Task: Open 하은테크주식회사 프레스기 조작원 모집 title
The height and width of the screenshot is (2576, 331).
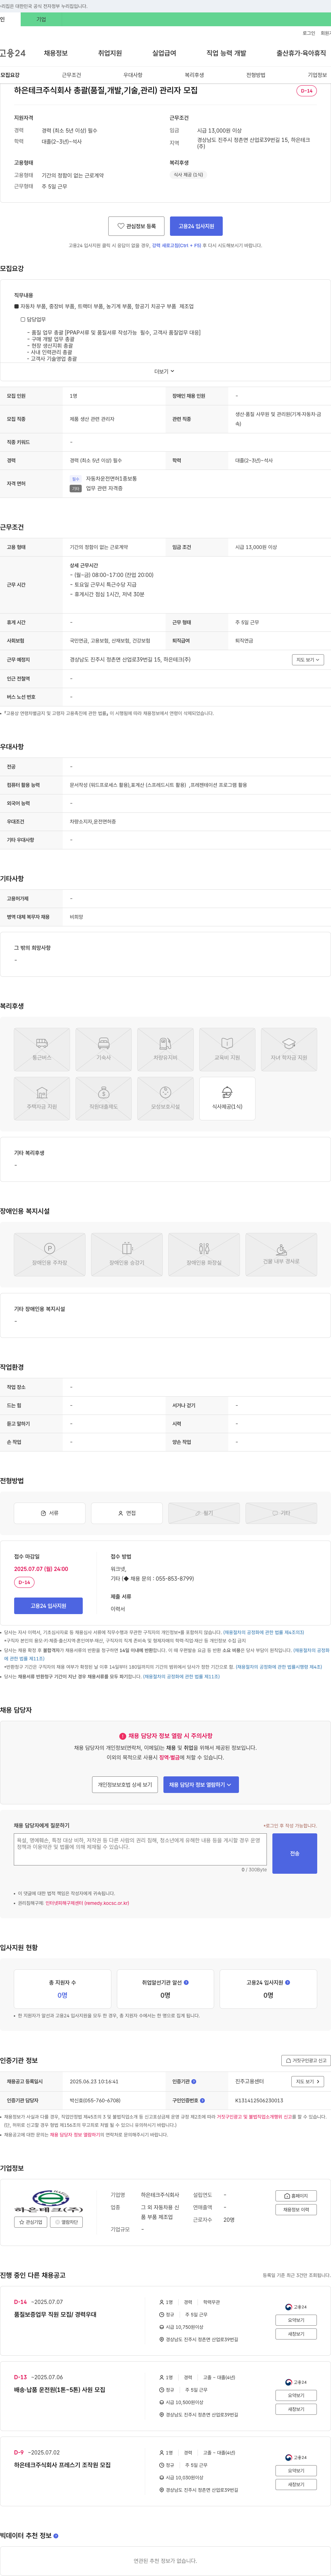Action: 62,2465
